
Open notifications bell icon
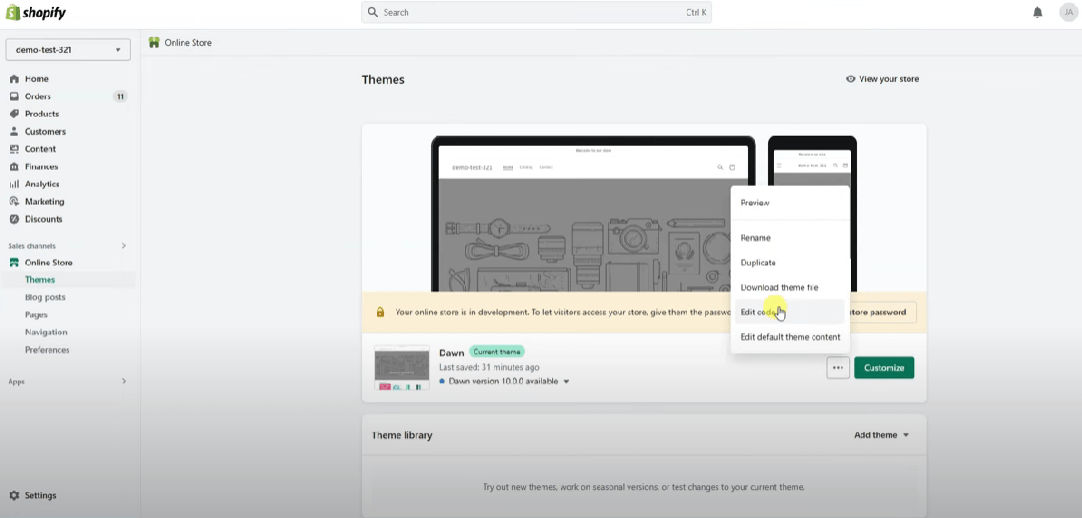pyautogui.click(x=1037, y=12)
